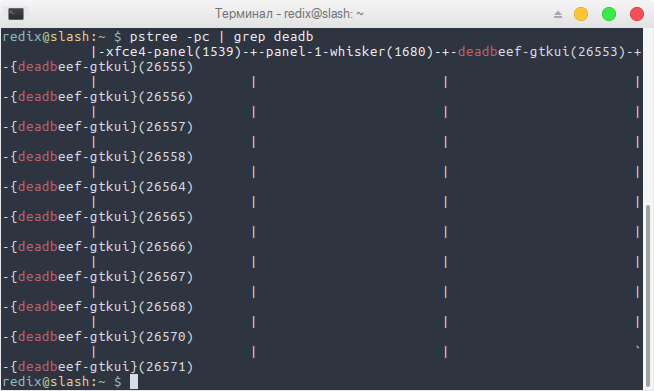Minimize with the yellow circle button
Screen dimensions: 654x391
click(x=581, y=14)
